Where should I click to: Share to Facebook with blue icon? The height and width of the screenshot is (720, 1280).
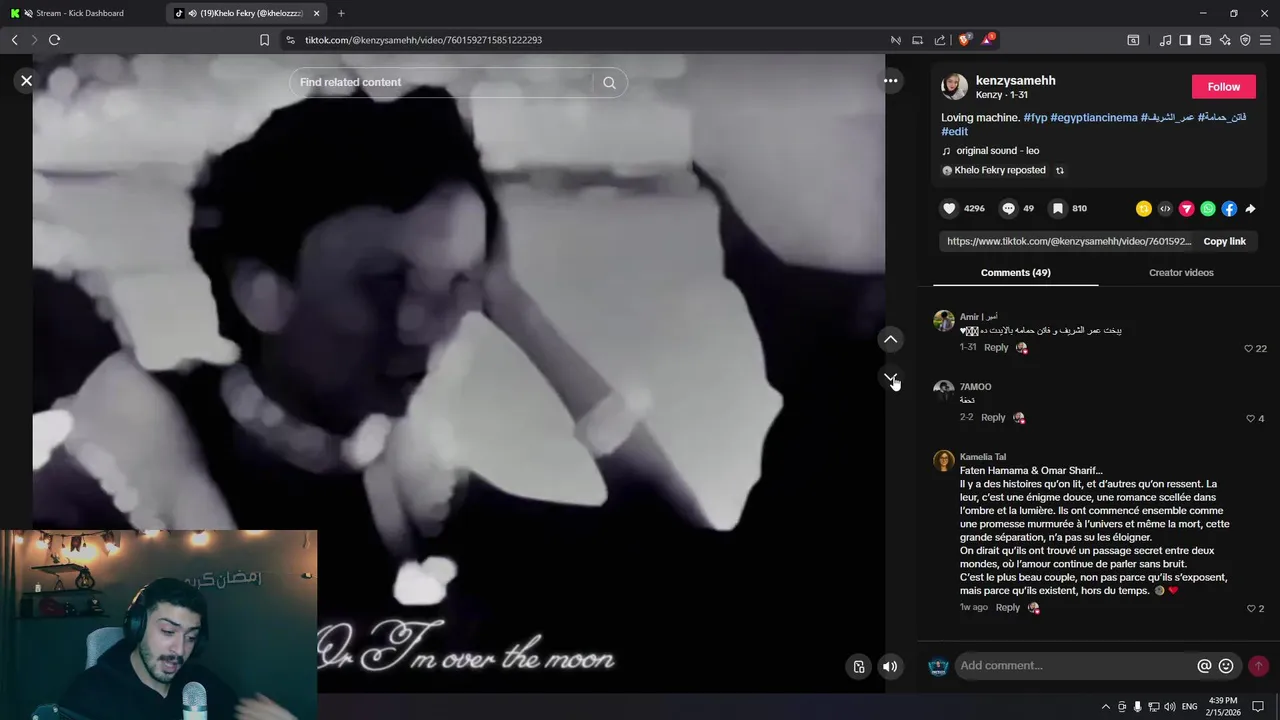click(1229, 209)
